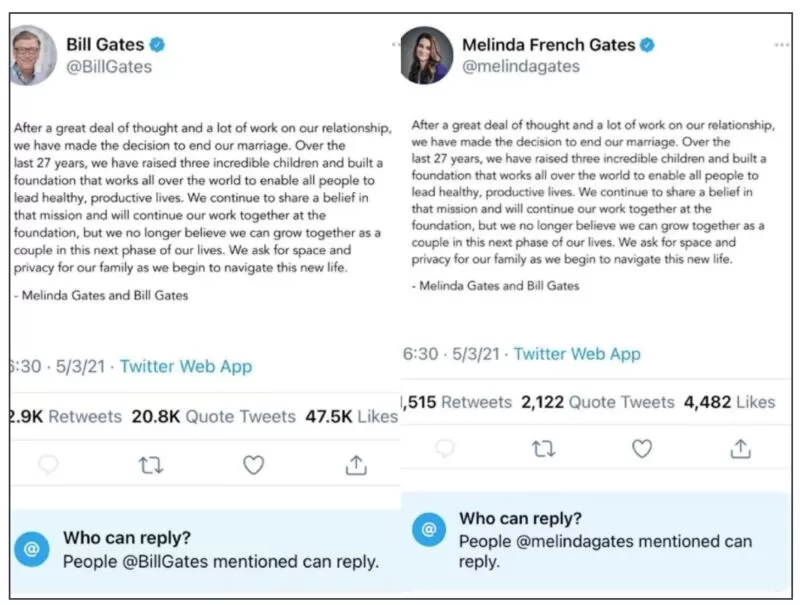Like Bill Gates' tweet with heart icon
This screenshot has height=605, width=800.
tap(253, 465)
